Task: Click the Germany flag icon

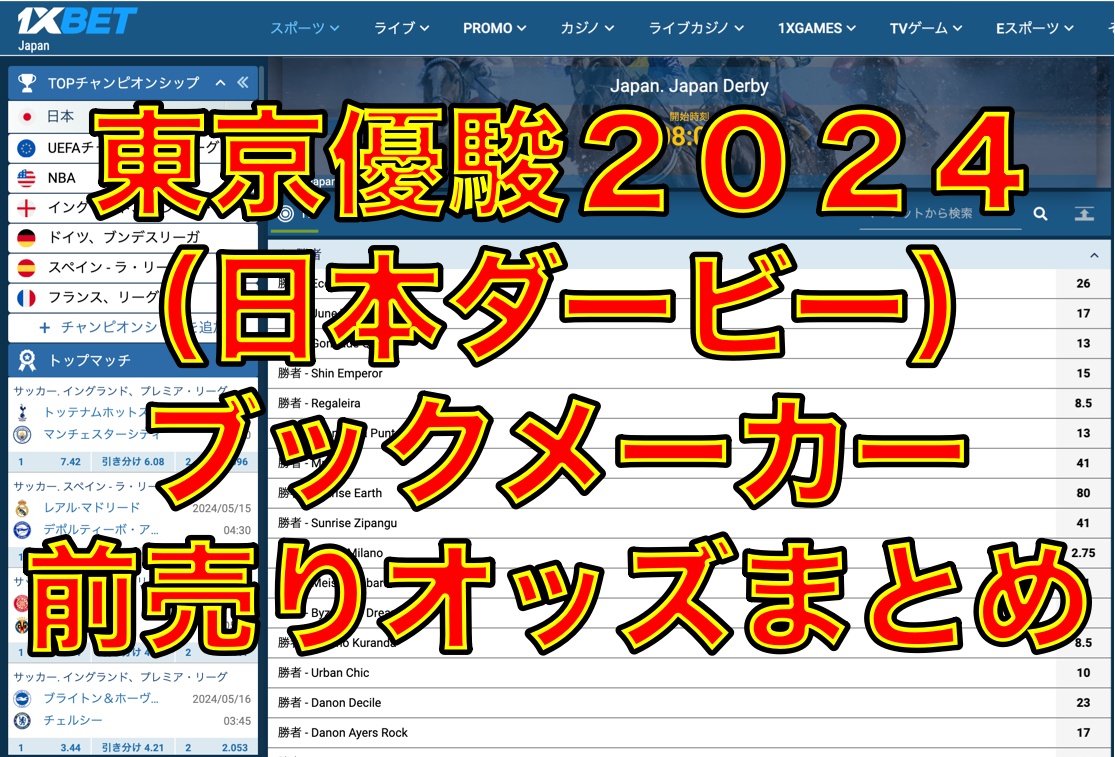Action: pyautogui.click(x=26, y=237)
